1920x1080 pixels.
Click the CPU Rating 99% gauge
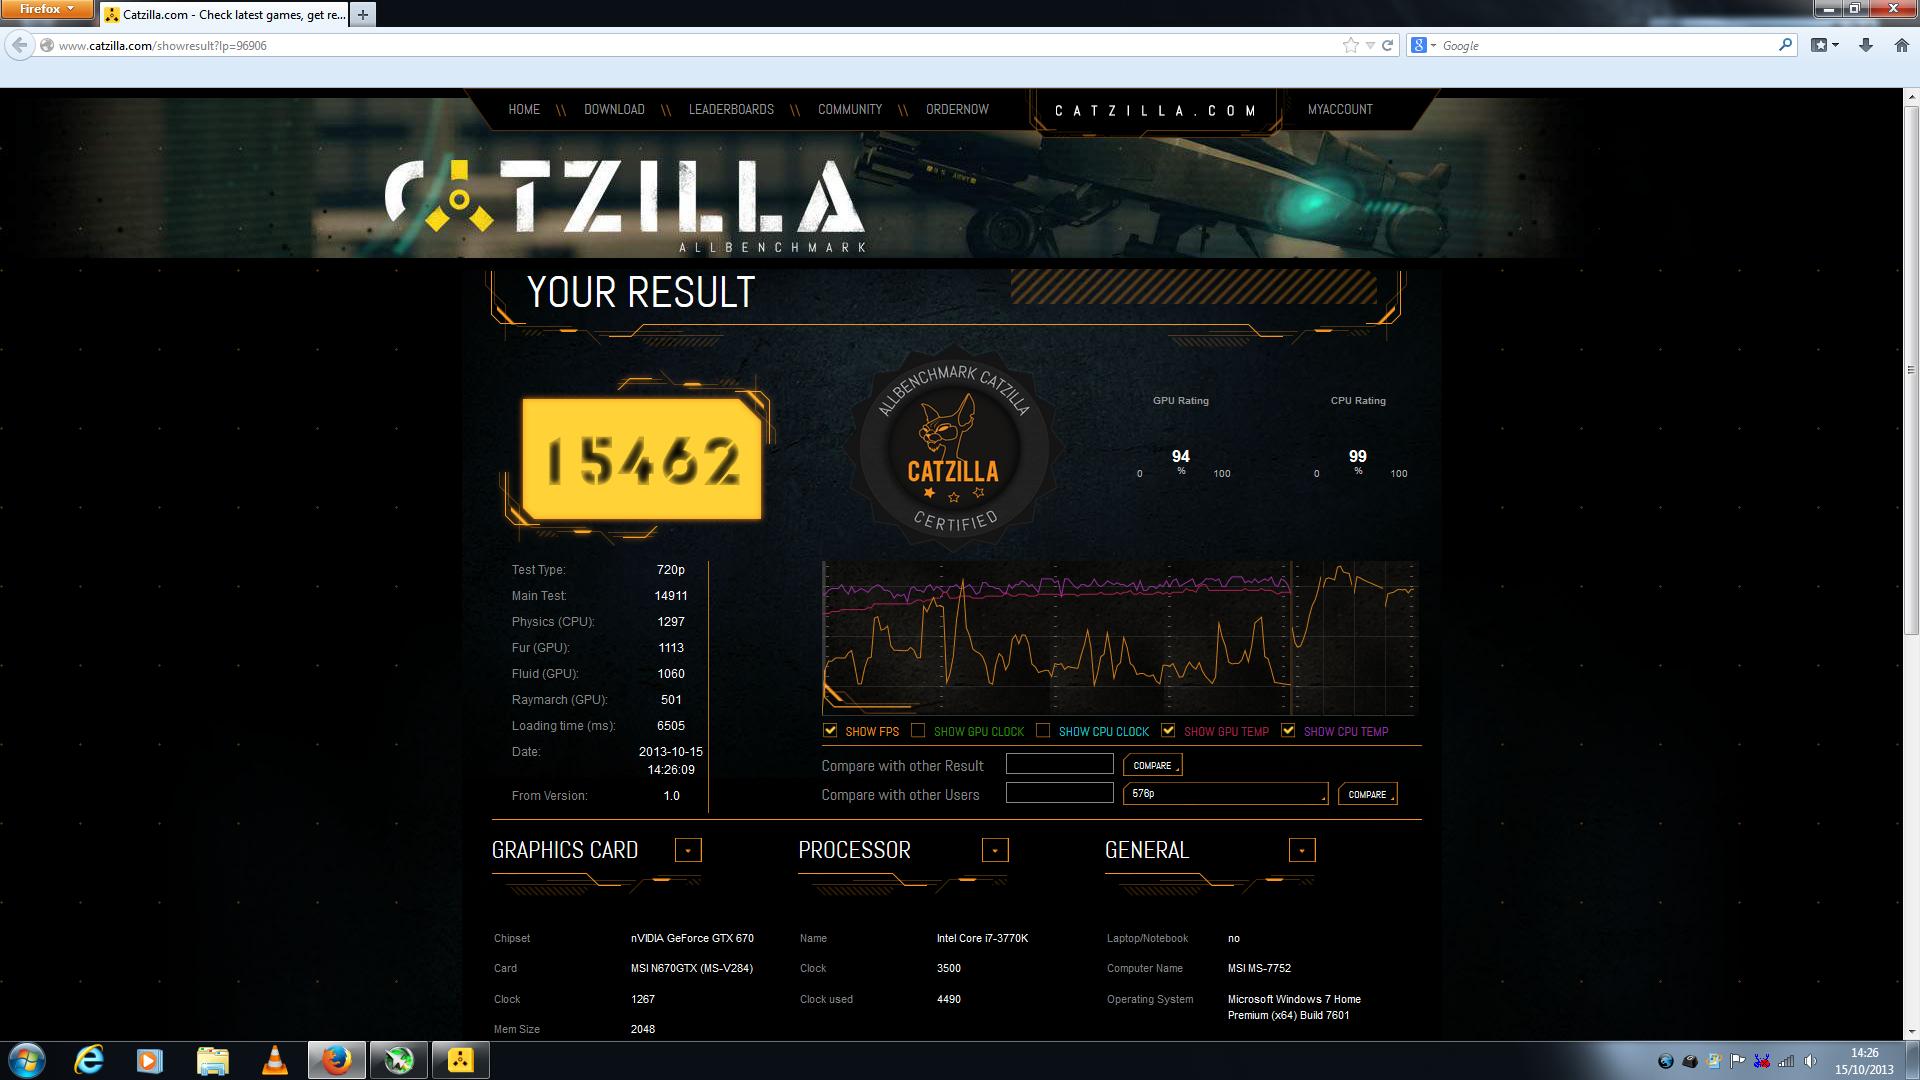click(1358, 462)
